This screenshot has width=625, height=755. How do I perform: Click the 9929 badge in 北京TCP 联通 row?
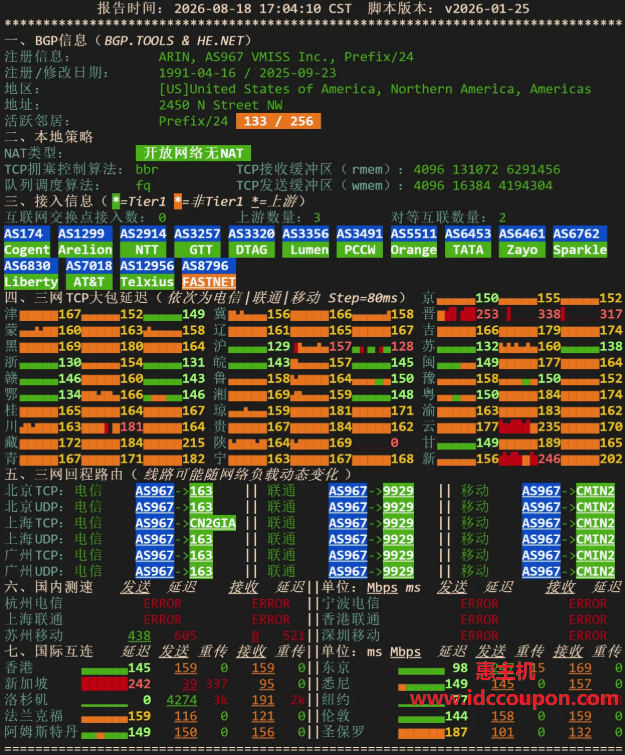click(x=398, y=491)
